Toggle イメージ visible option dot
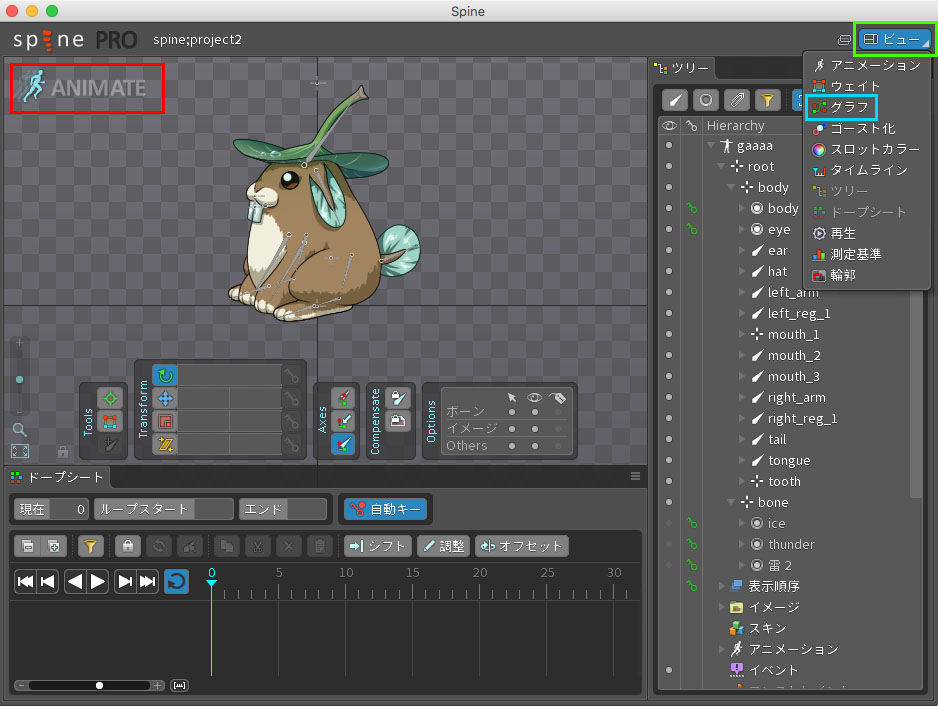This screenshot has width=938, height=706. 535,428
